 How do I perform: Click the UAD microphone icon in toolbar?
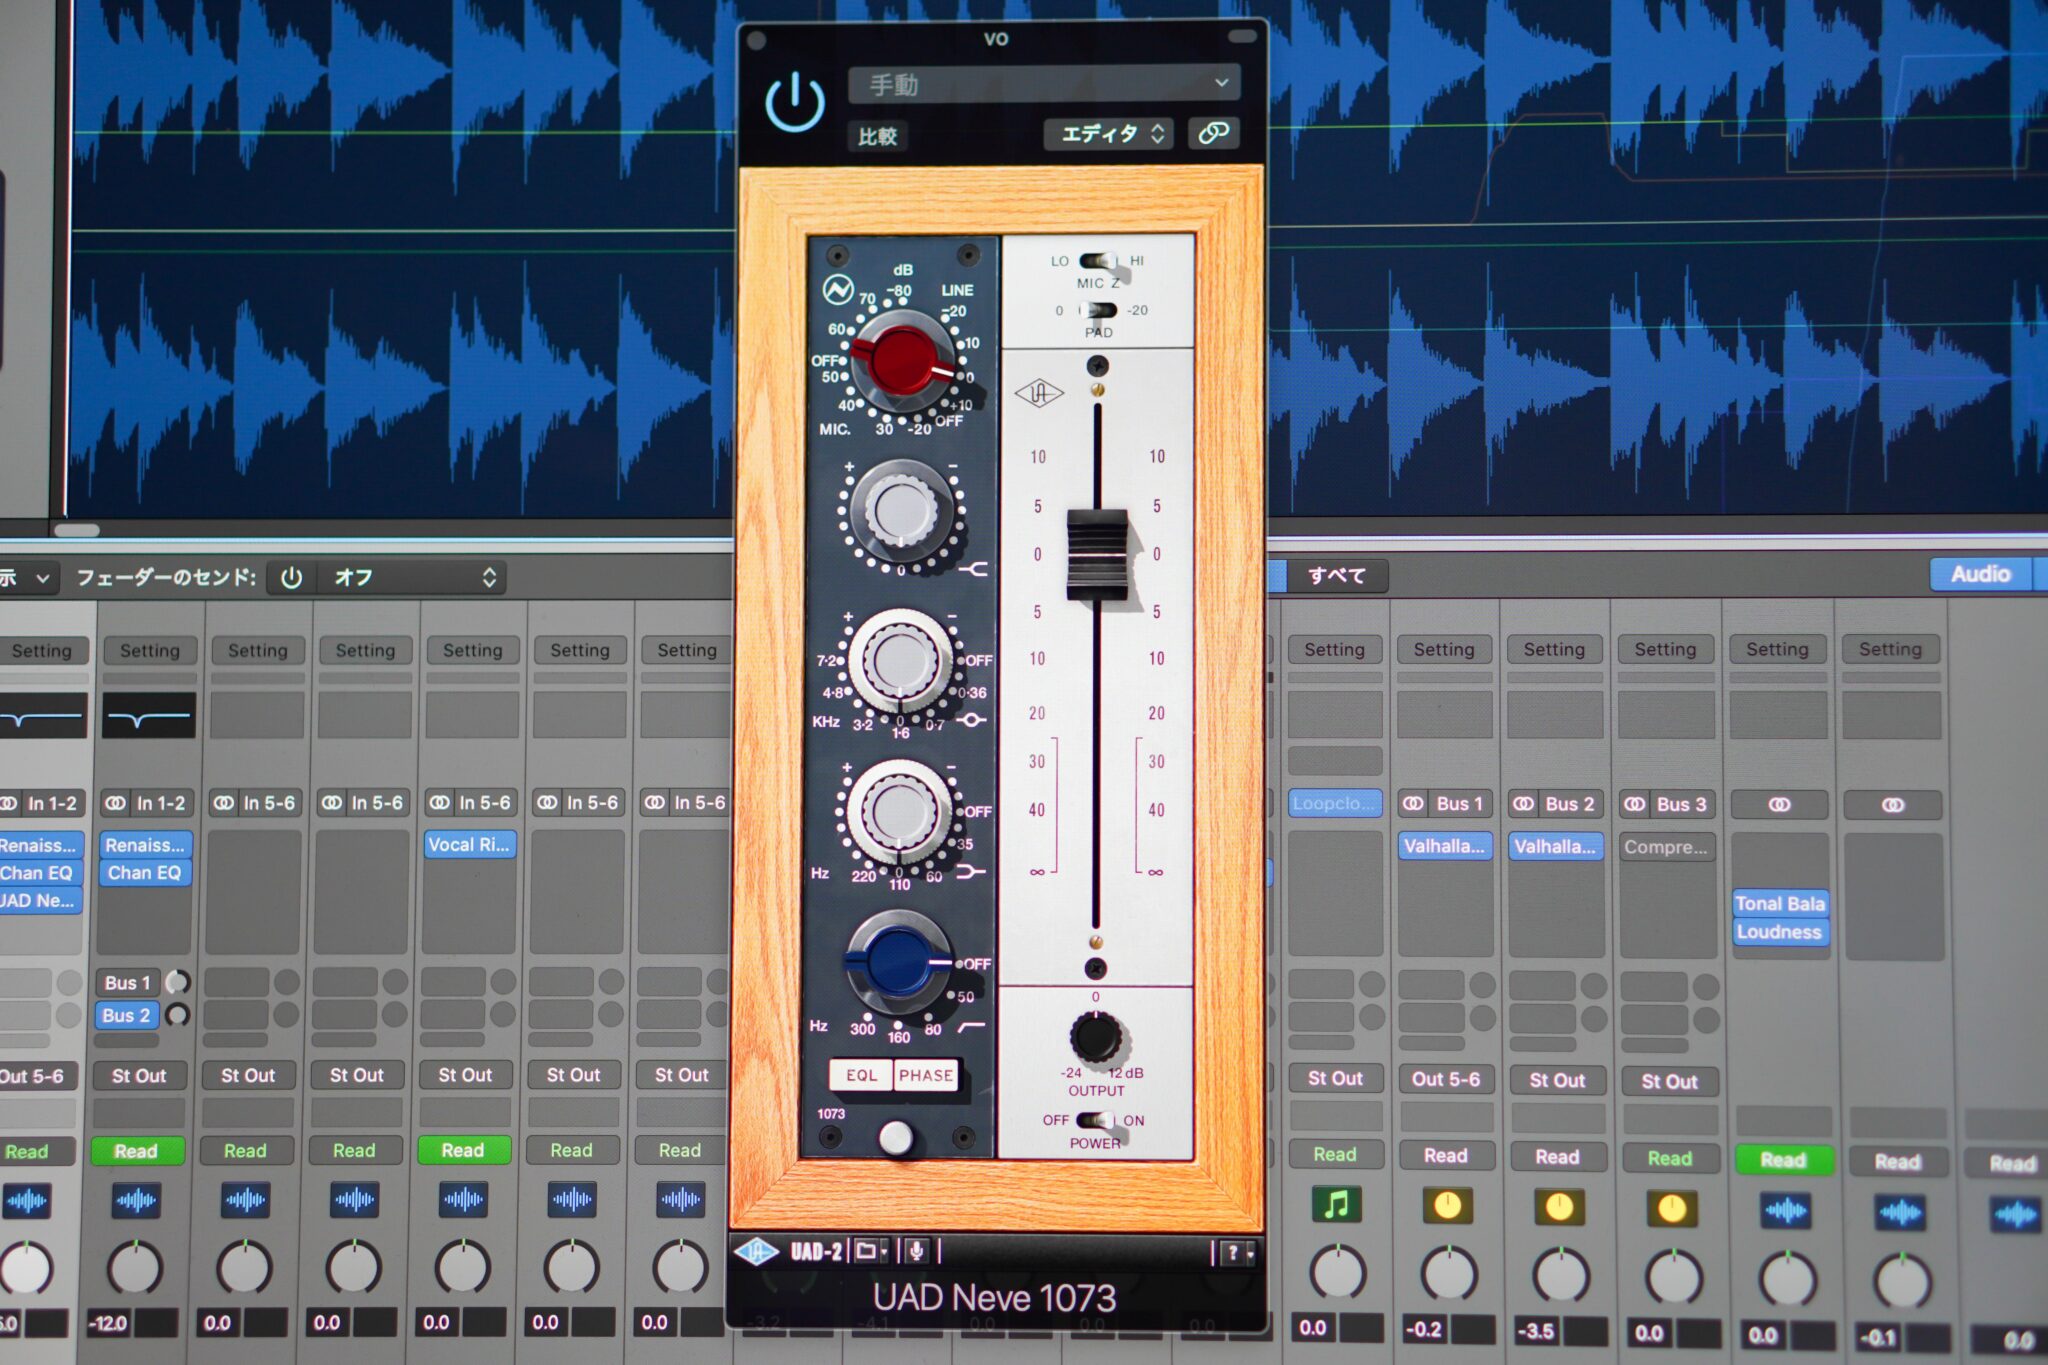[915, 1251]
